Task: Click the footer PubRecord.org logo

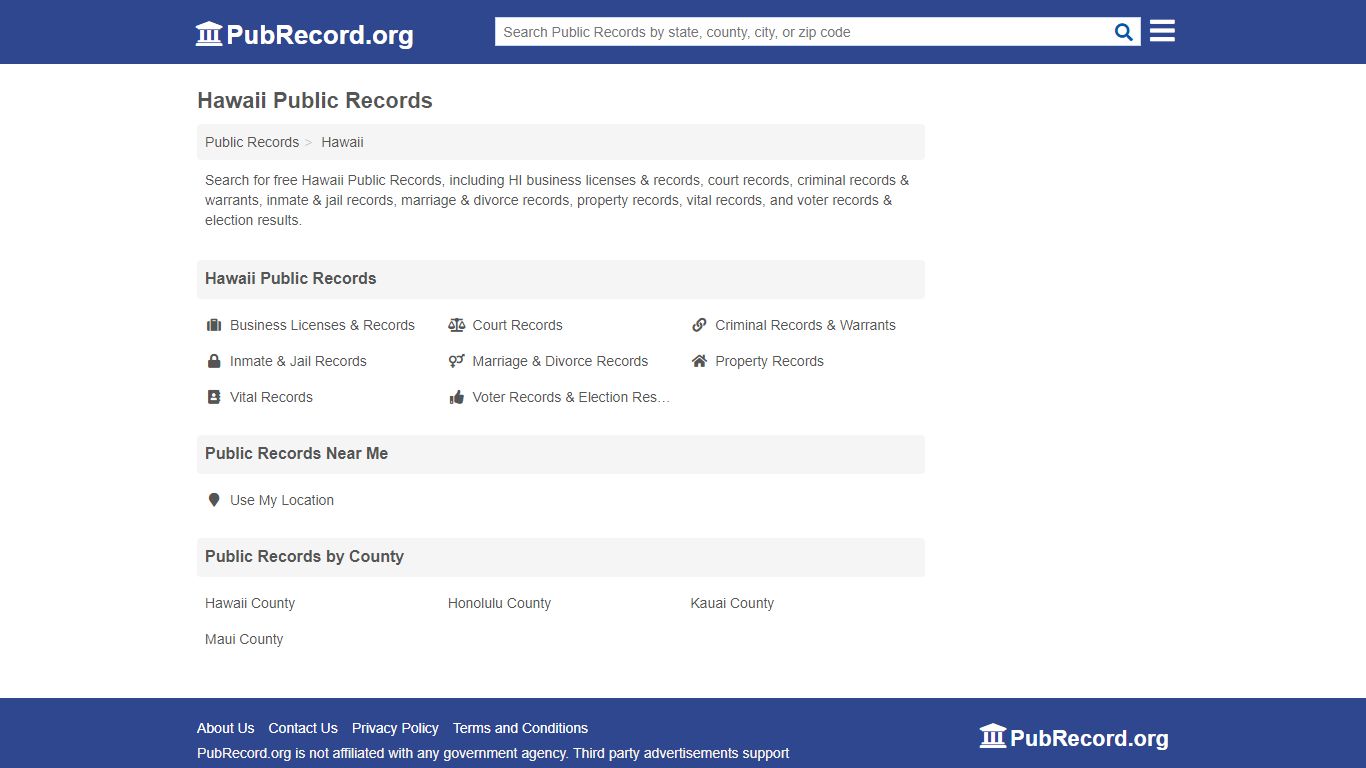Action: [1074, 738]
